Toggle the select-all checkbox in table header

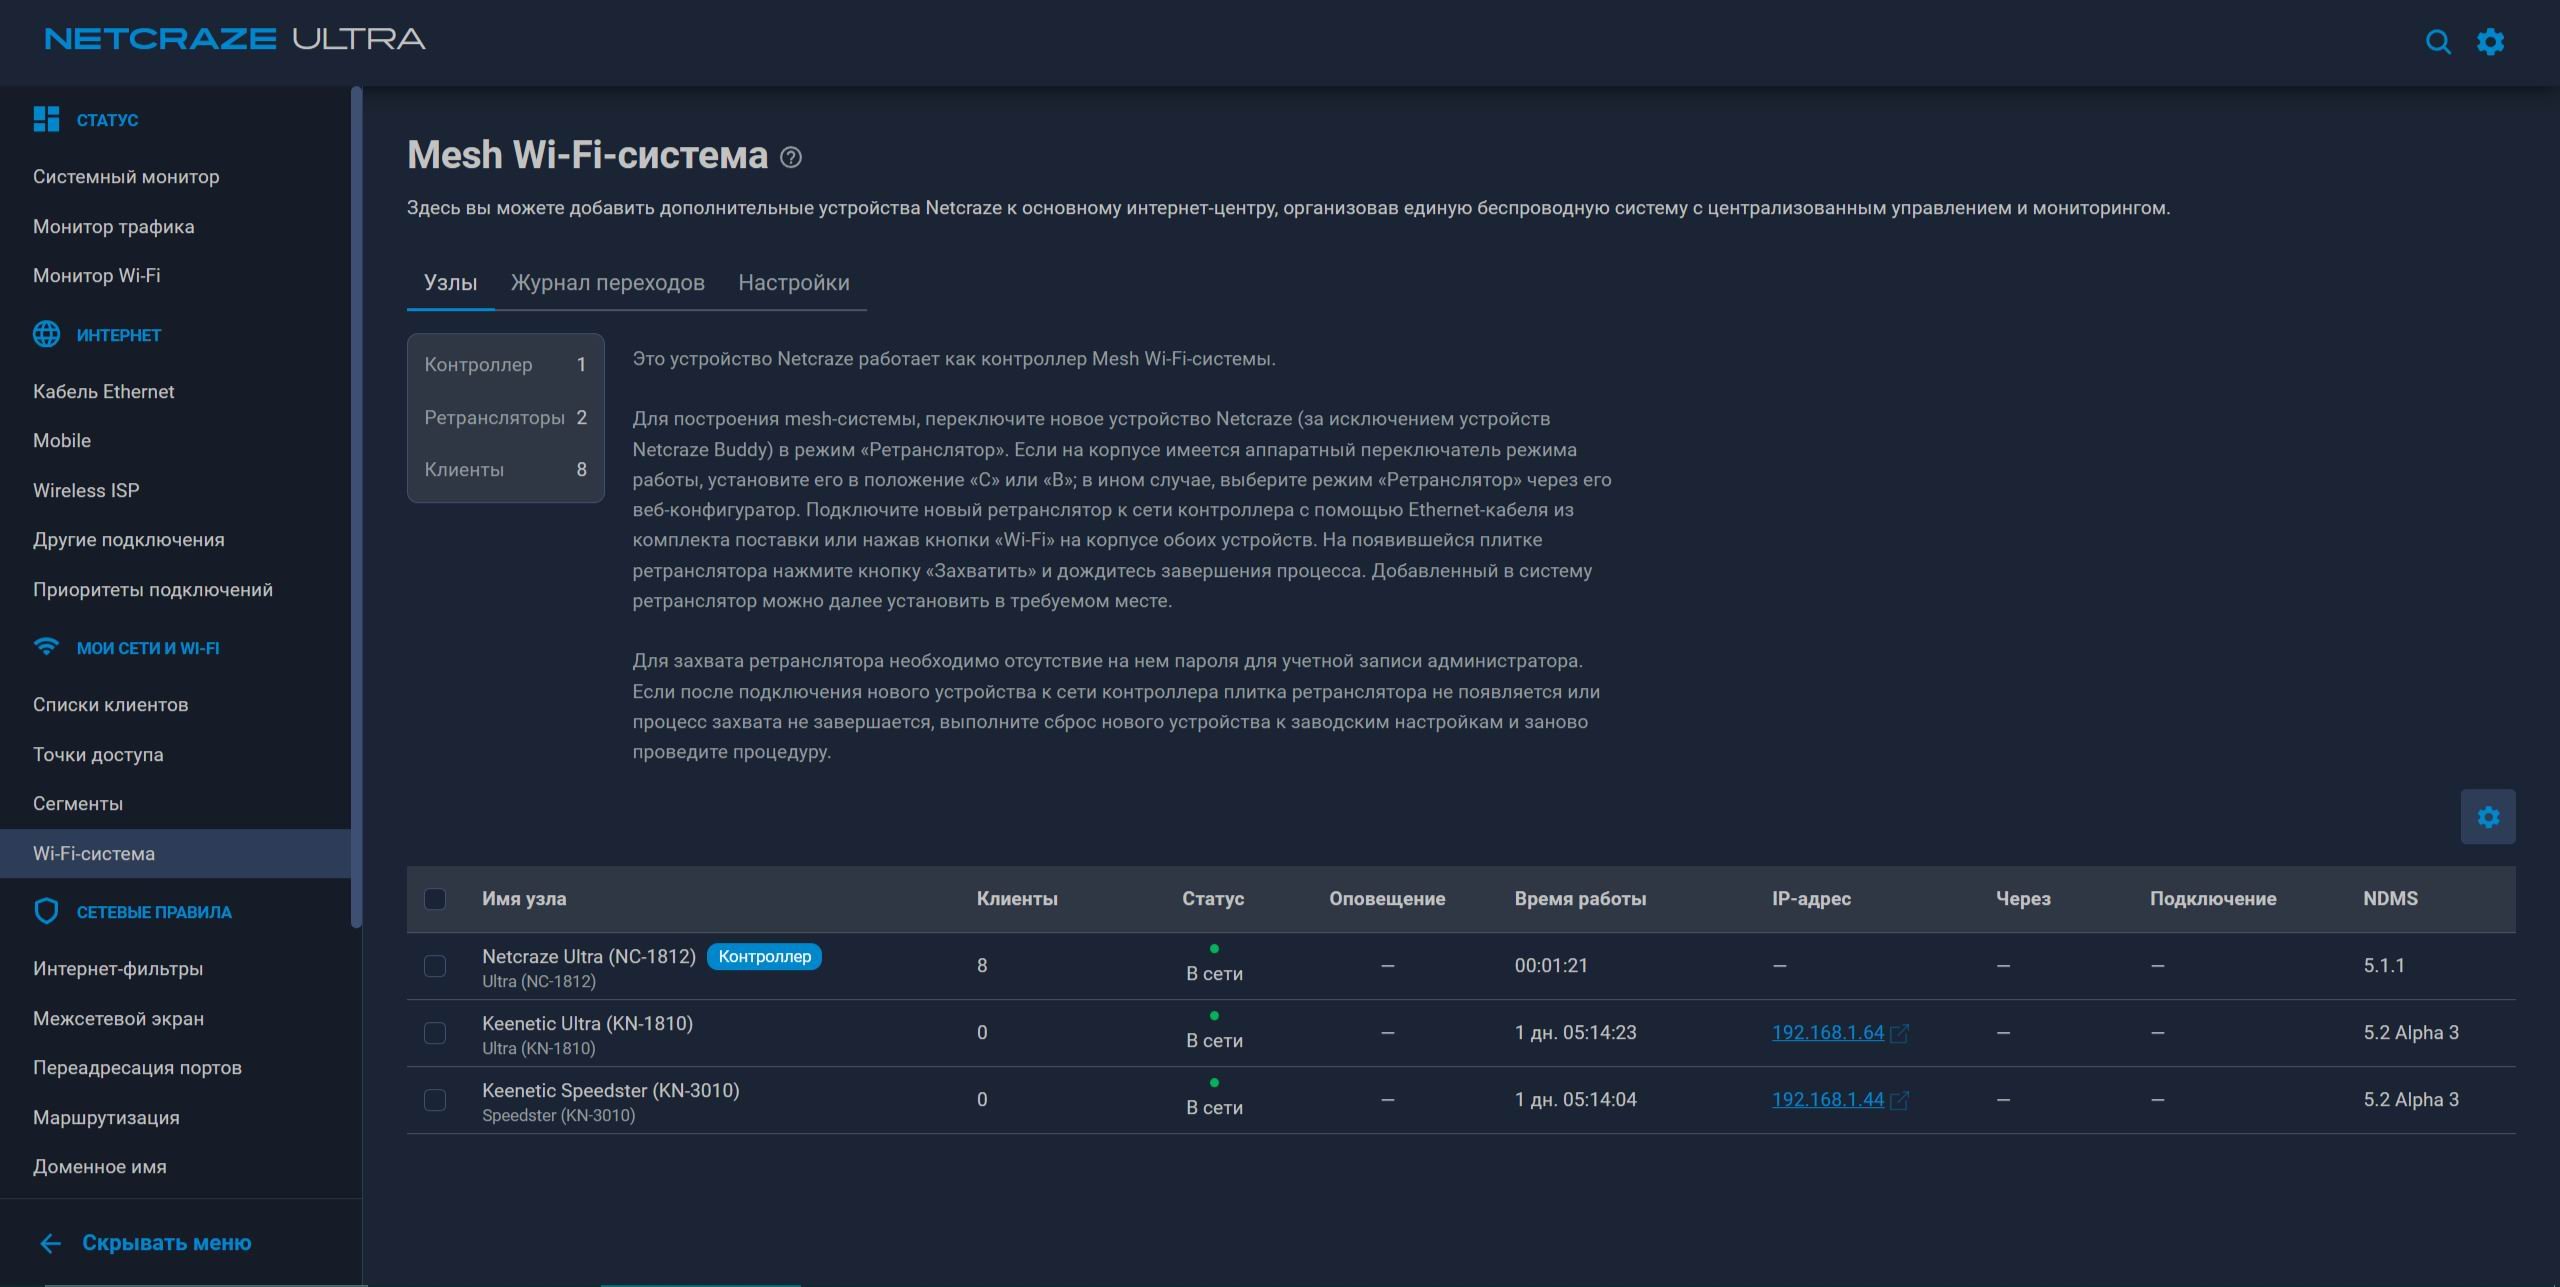[x=435, y=899]
